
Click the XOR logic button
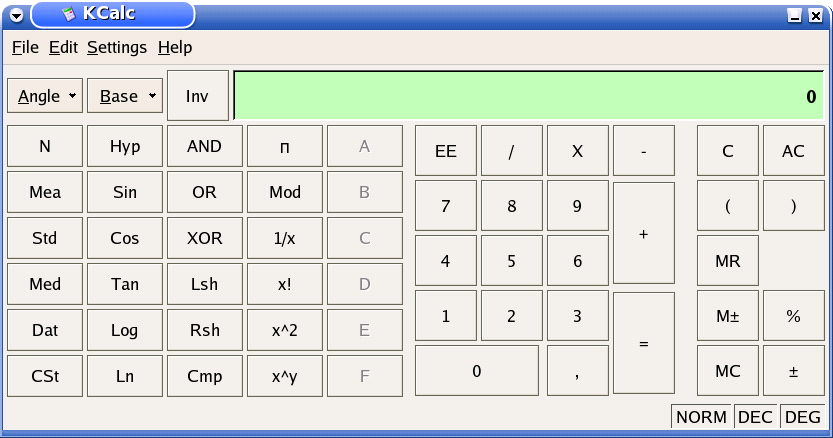point(205,238)
